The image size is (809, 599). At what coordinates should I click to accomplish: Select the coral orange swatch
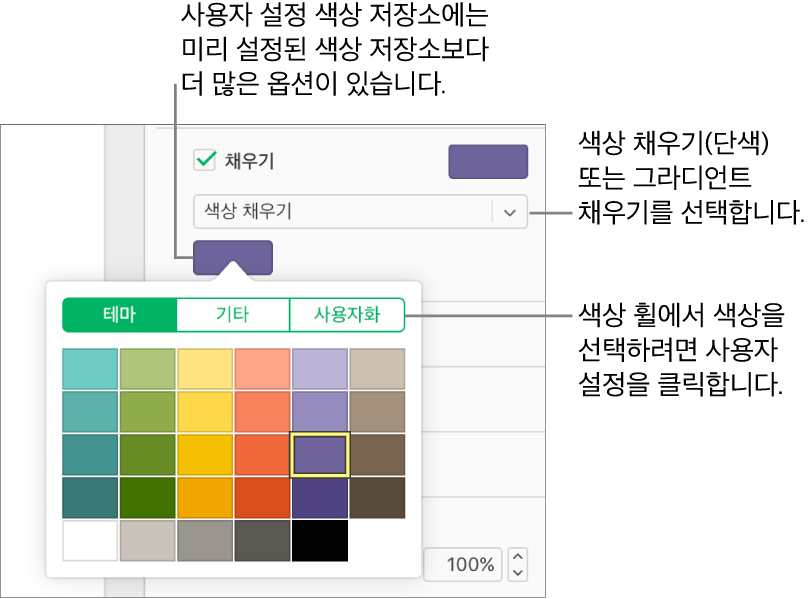pos(262,411)
